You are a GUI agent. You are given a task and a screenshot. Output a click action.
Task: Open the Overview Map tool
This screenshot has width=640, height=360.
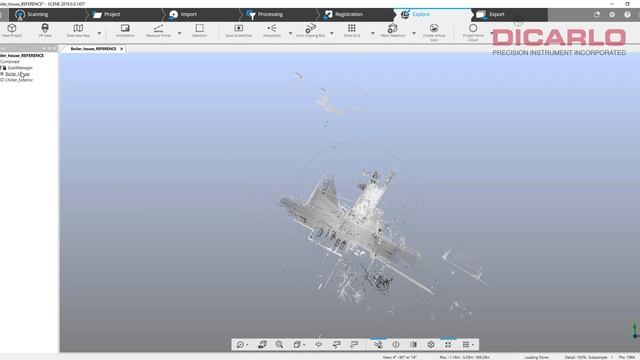pos(78,31)
